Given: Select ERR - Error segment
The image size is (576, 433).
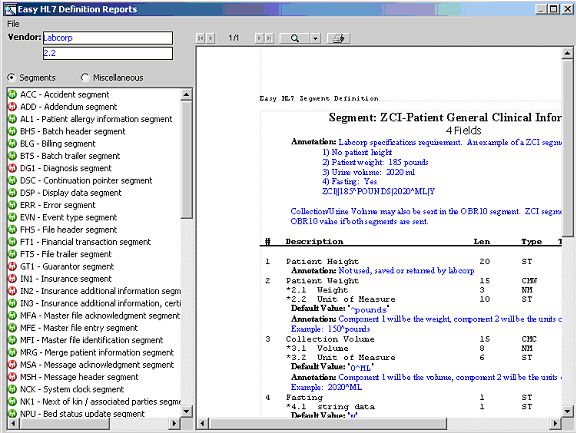Looking at the screenshot, I should click(58, 205).
